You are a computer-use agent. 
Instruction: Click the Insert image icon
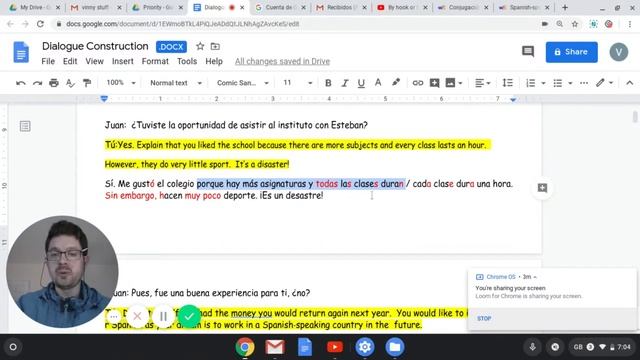[x=450, y=83]
